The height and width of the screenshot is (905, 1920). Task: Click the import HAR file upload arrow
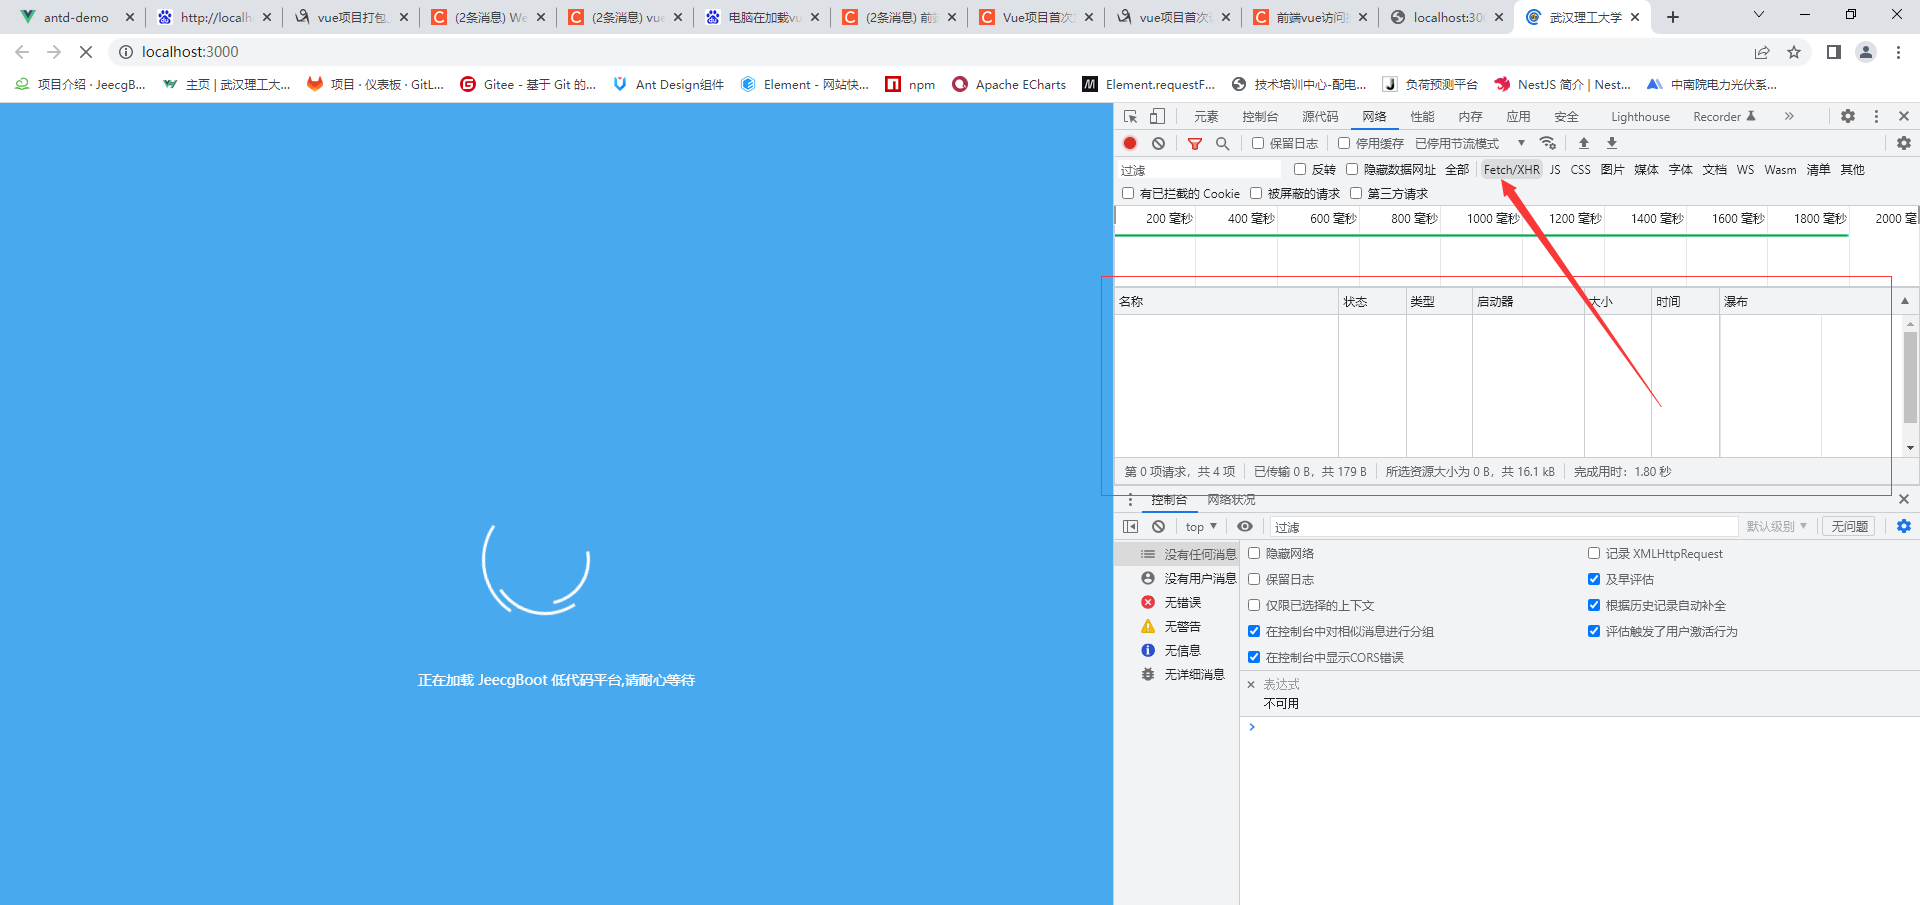click(x=1584, y=143)
